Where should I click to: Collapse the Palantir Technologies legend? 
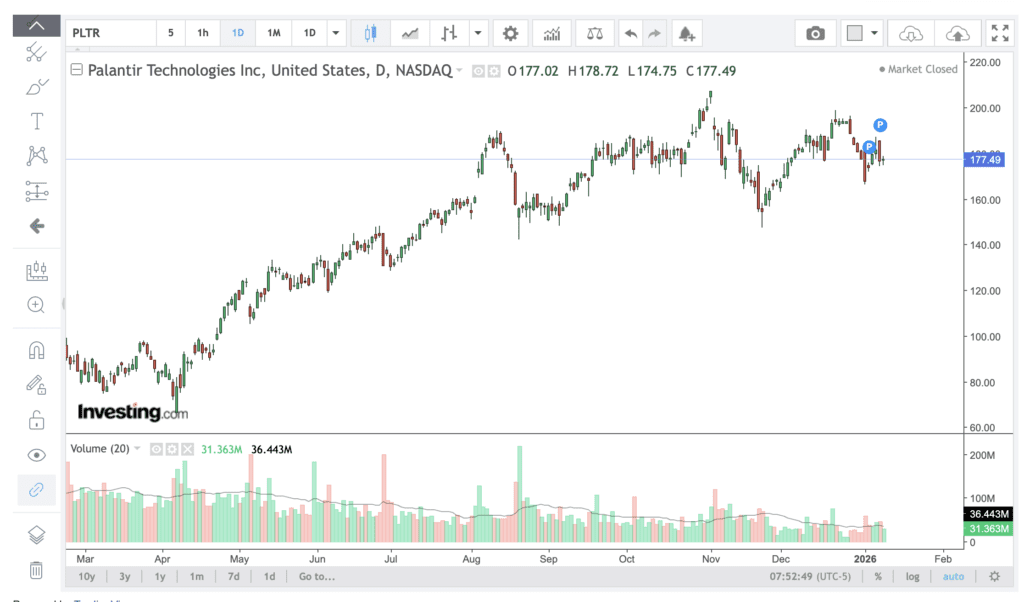click(x=77, y=70)
